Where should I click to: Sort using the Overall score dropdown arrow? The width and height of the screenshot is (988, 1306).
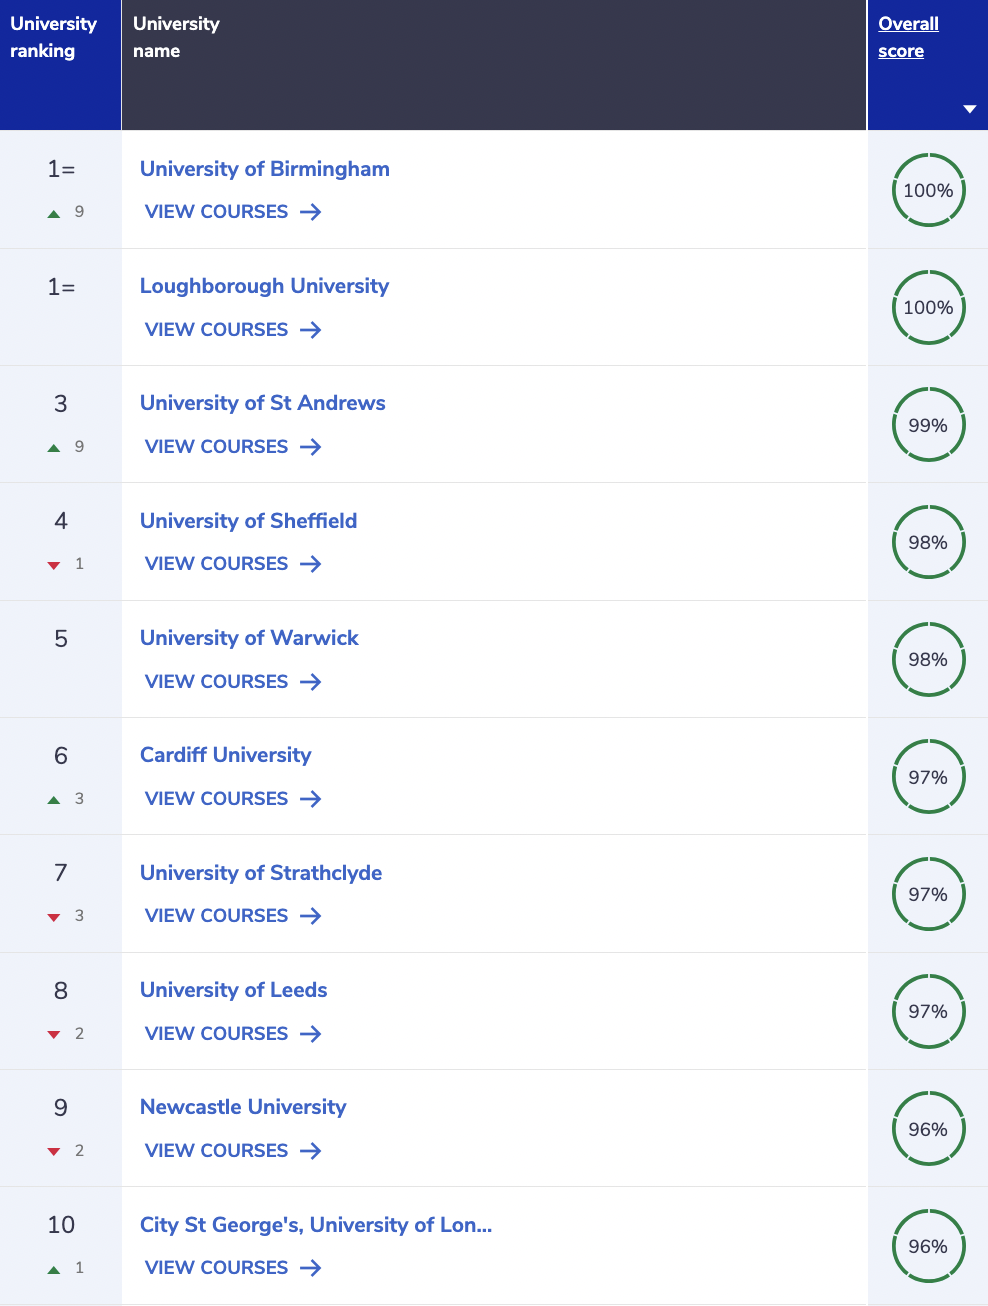pyautogui.click(x=969, y=109)
